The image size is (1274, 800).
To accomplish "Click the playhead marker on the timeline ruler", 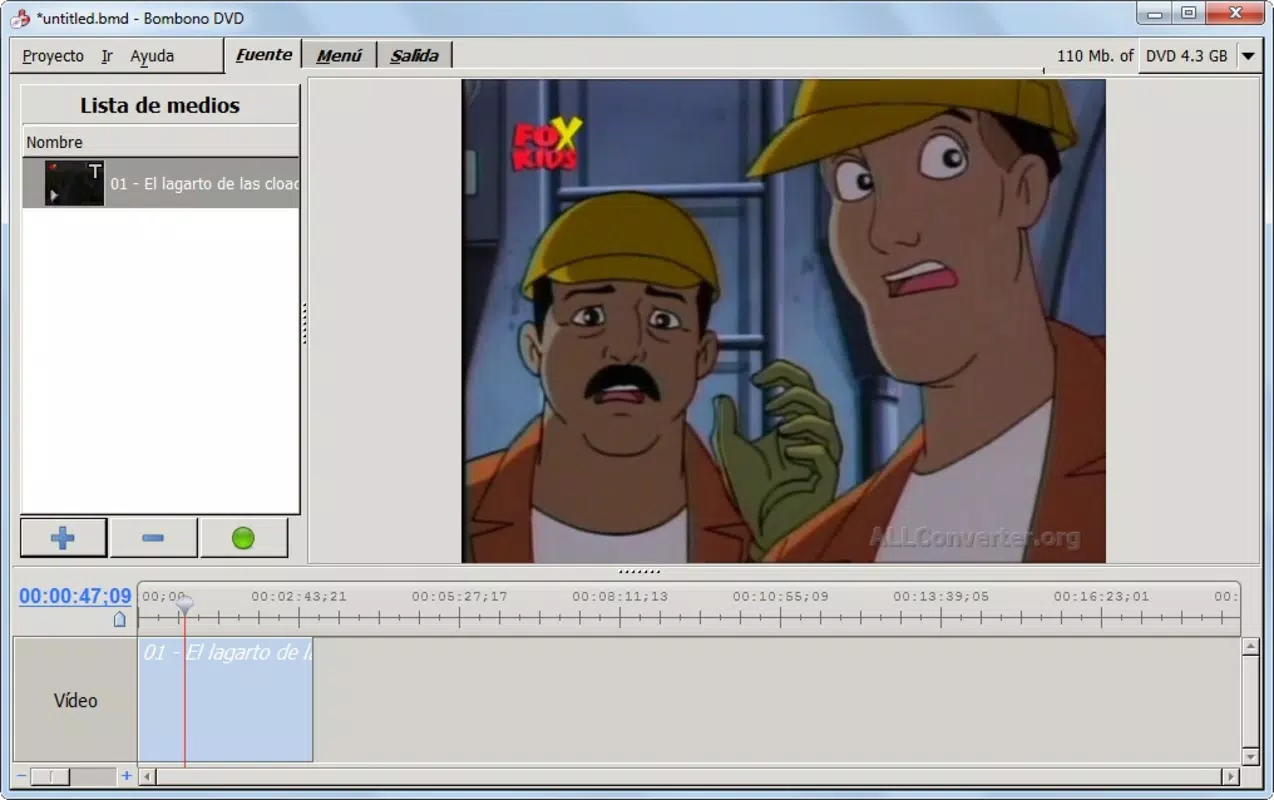I will 184,605.
